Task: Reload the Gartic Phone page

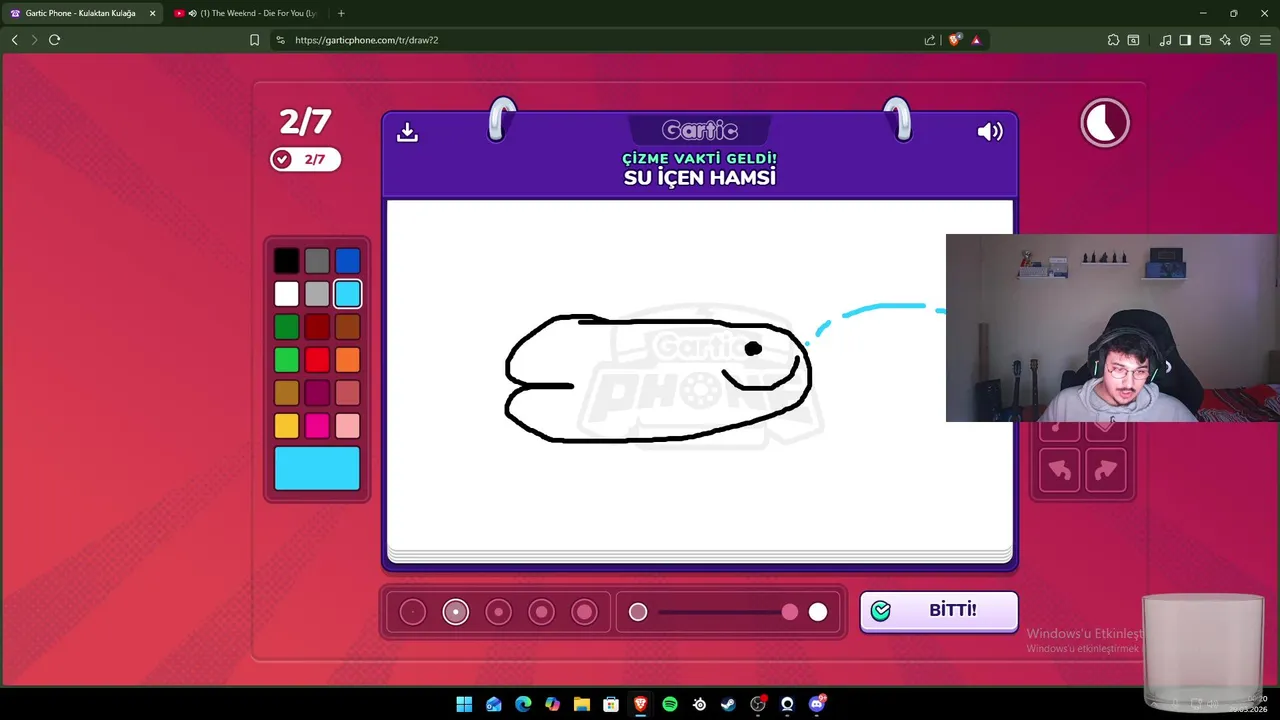Action: [54, 40]
